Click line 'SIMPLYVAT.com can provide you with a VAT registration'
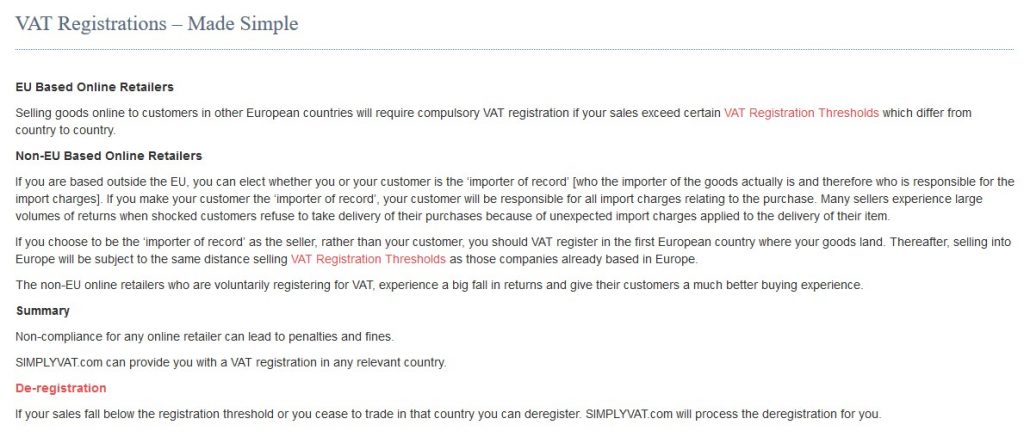 (231, 362)
